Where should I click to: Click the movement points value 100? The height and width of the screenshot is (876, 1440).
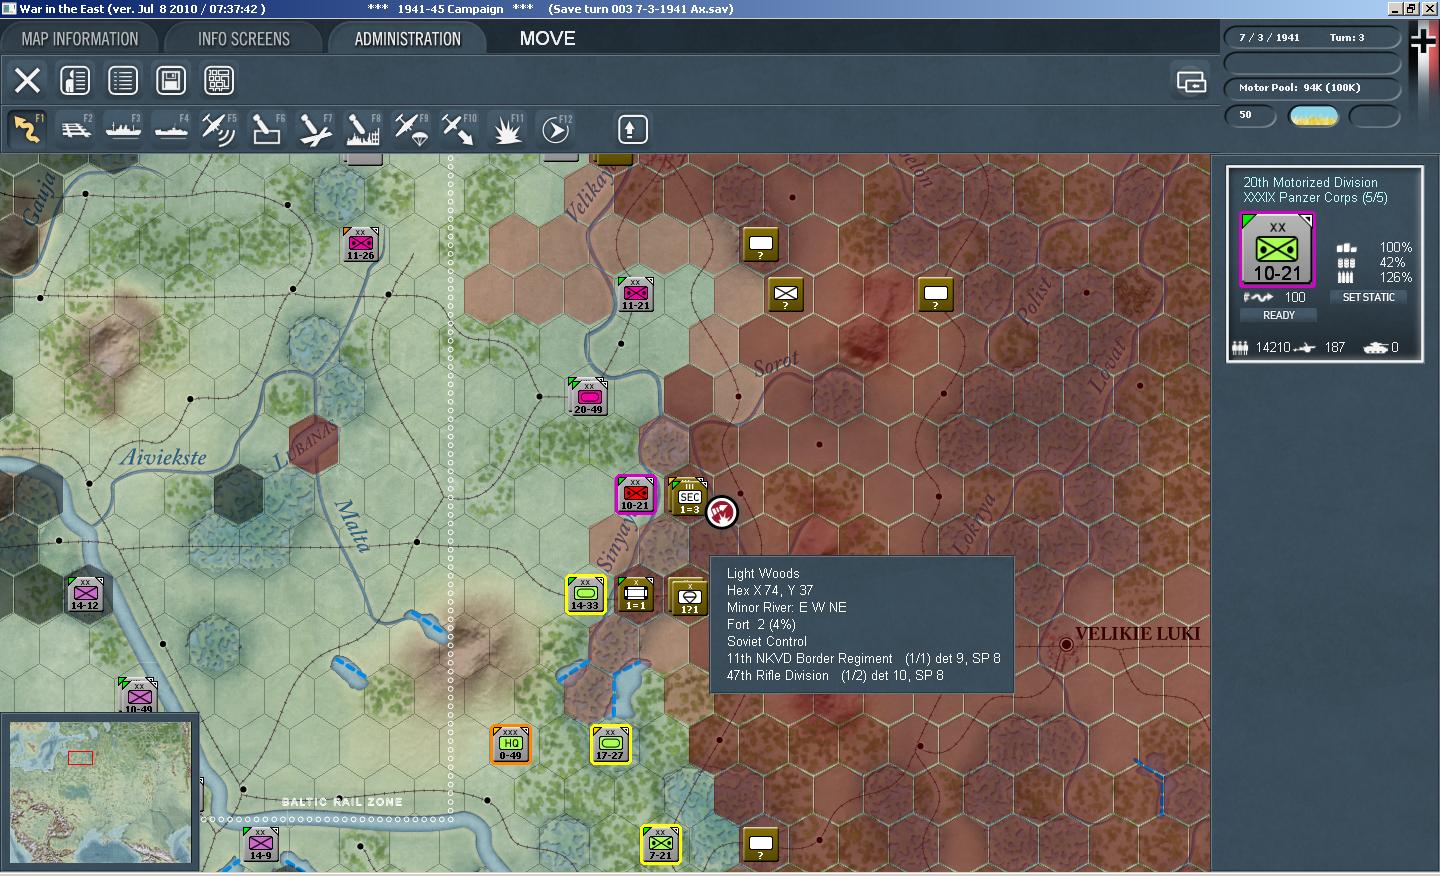click(x=1295, y=297)
